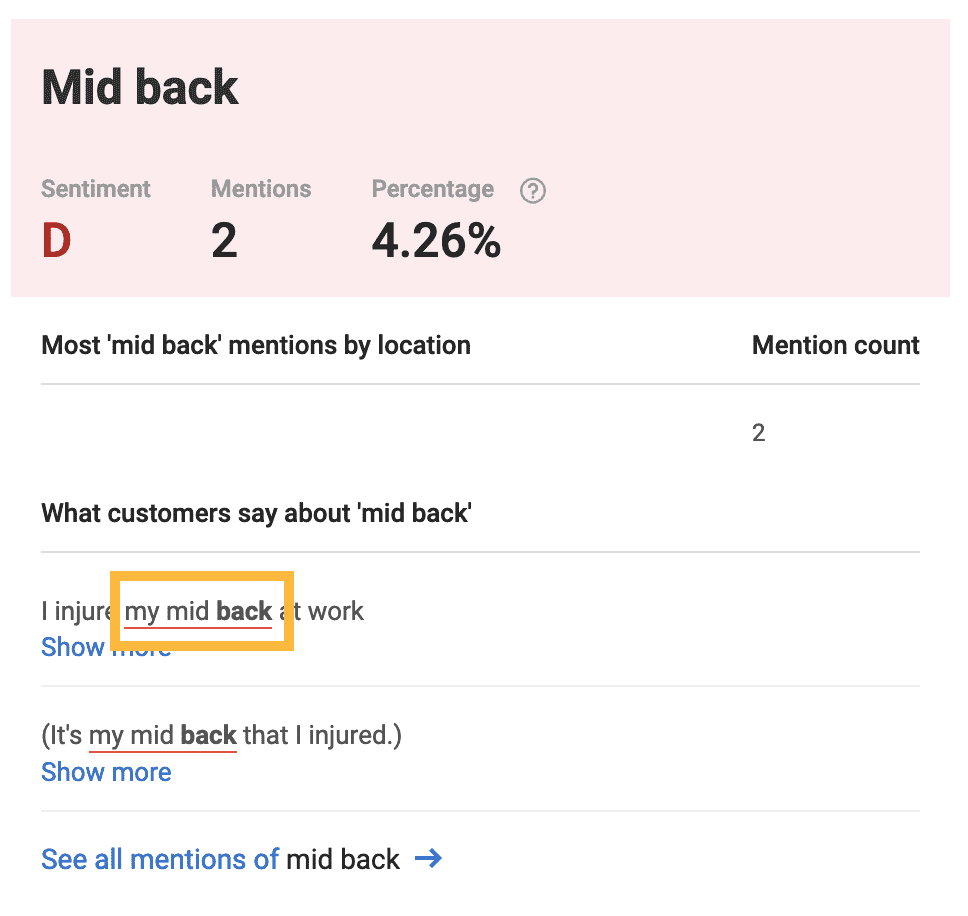
Task: Click the mention count value 2 in table
Action: [x=759, y=433]
